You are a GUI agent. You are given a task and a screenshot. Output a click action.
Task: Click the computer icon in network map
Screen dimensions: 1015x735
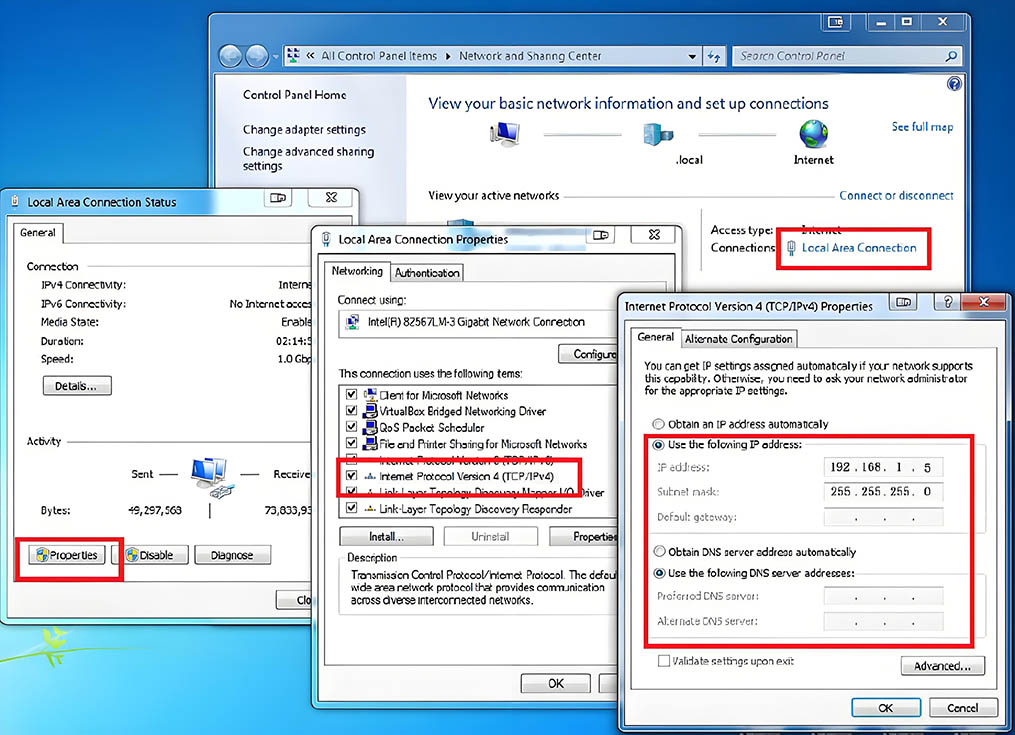(x=505, y=134)
